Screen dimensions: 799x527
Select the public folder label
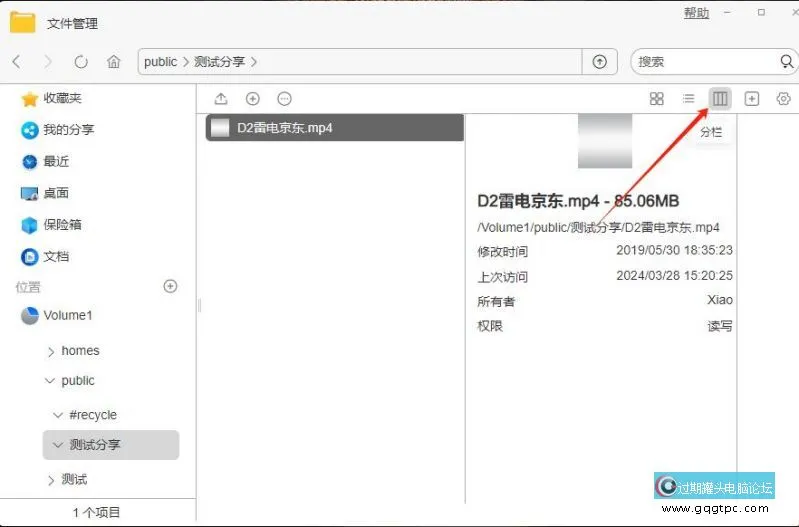pyautogui.click(x=78, y=381)
